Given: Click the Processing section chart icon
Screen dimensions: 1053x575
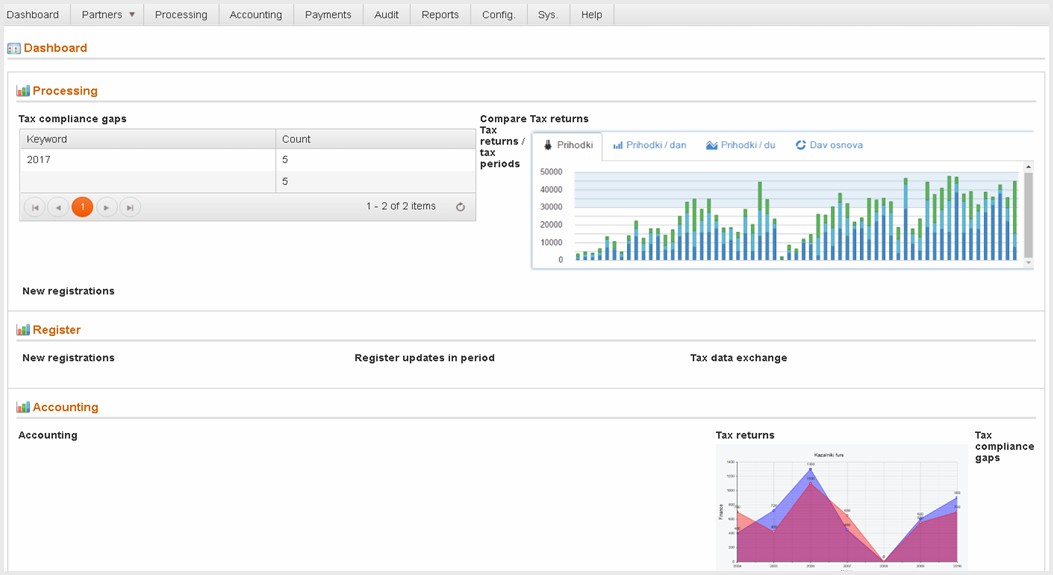Looking at the screenshot, I should (x=23, y=91).
